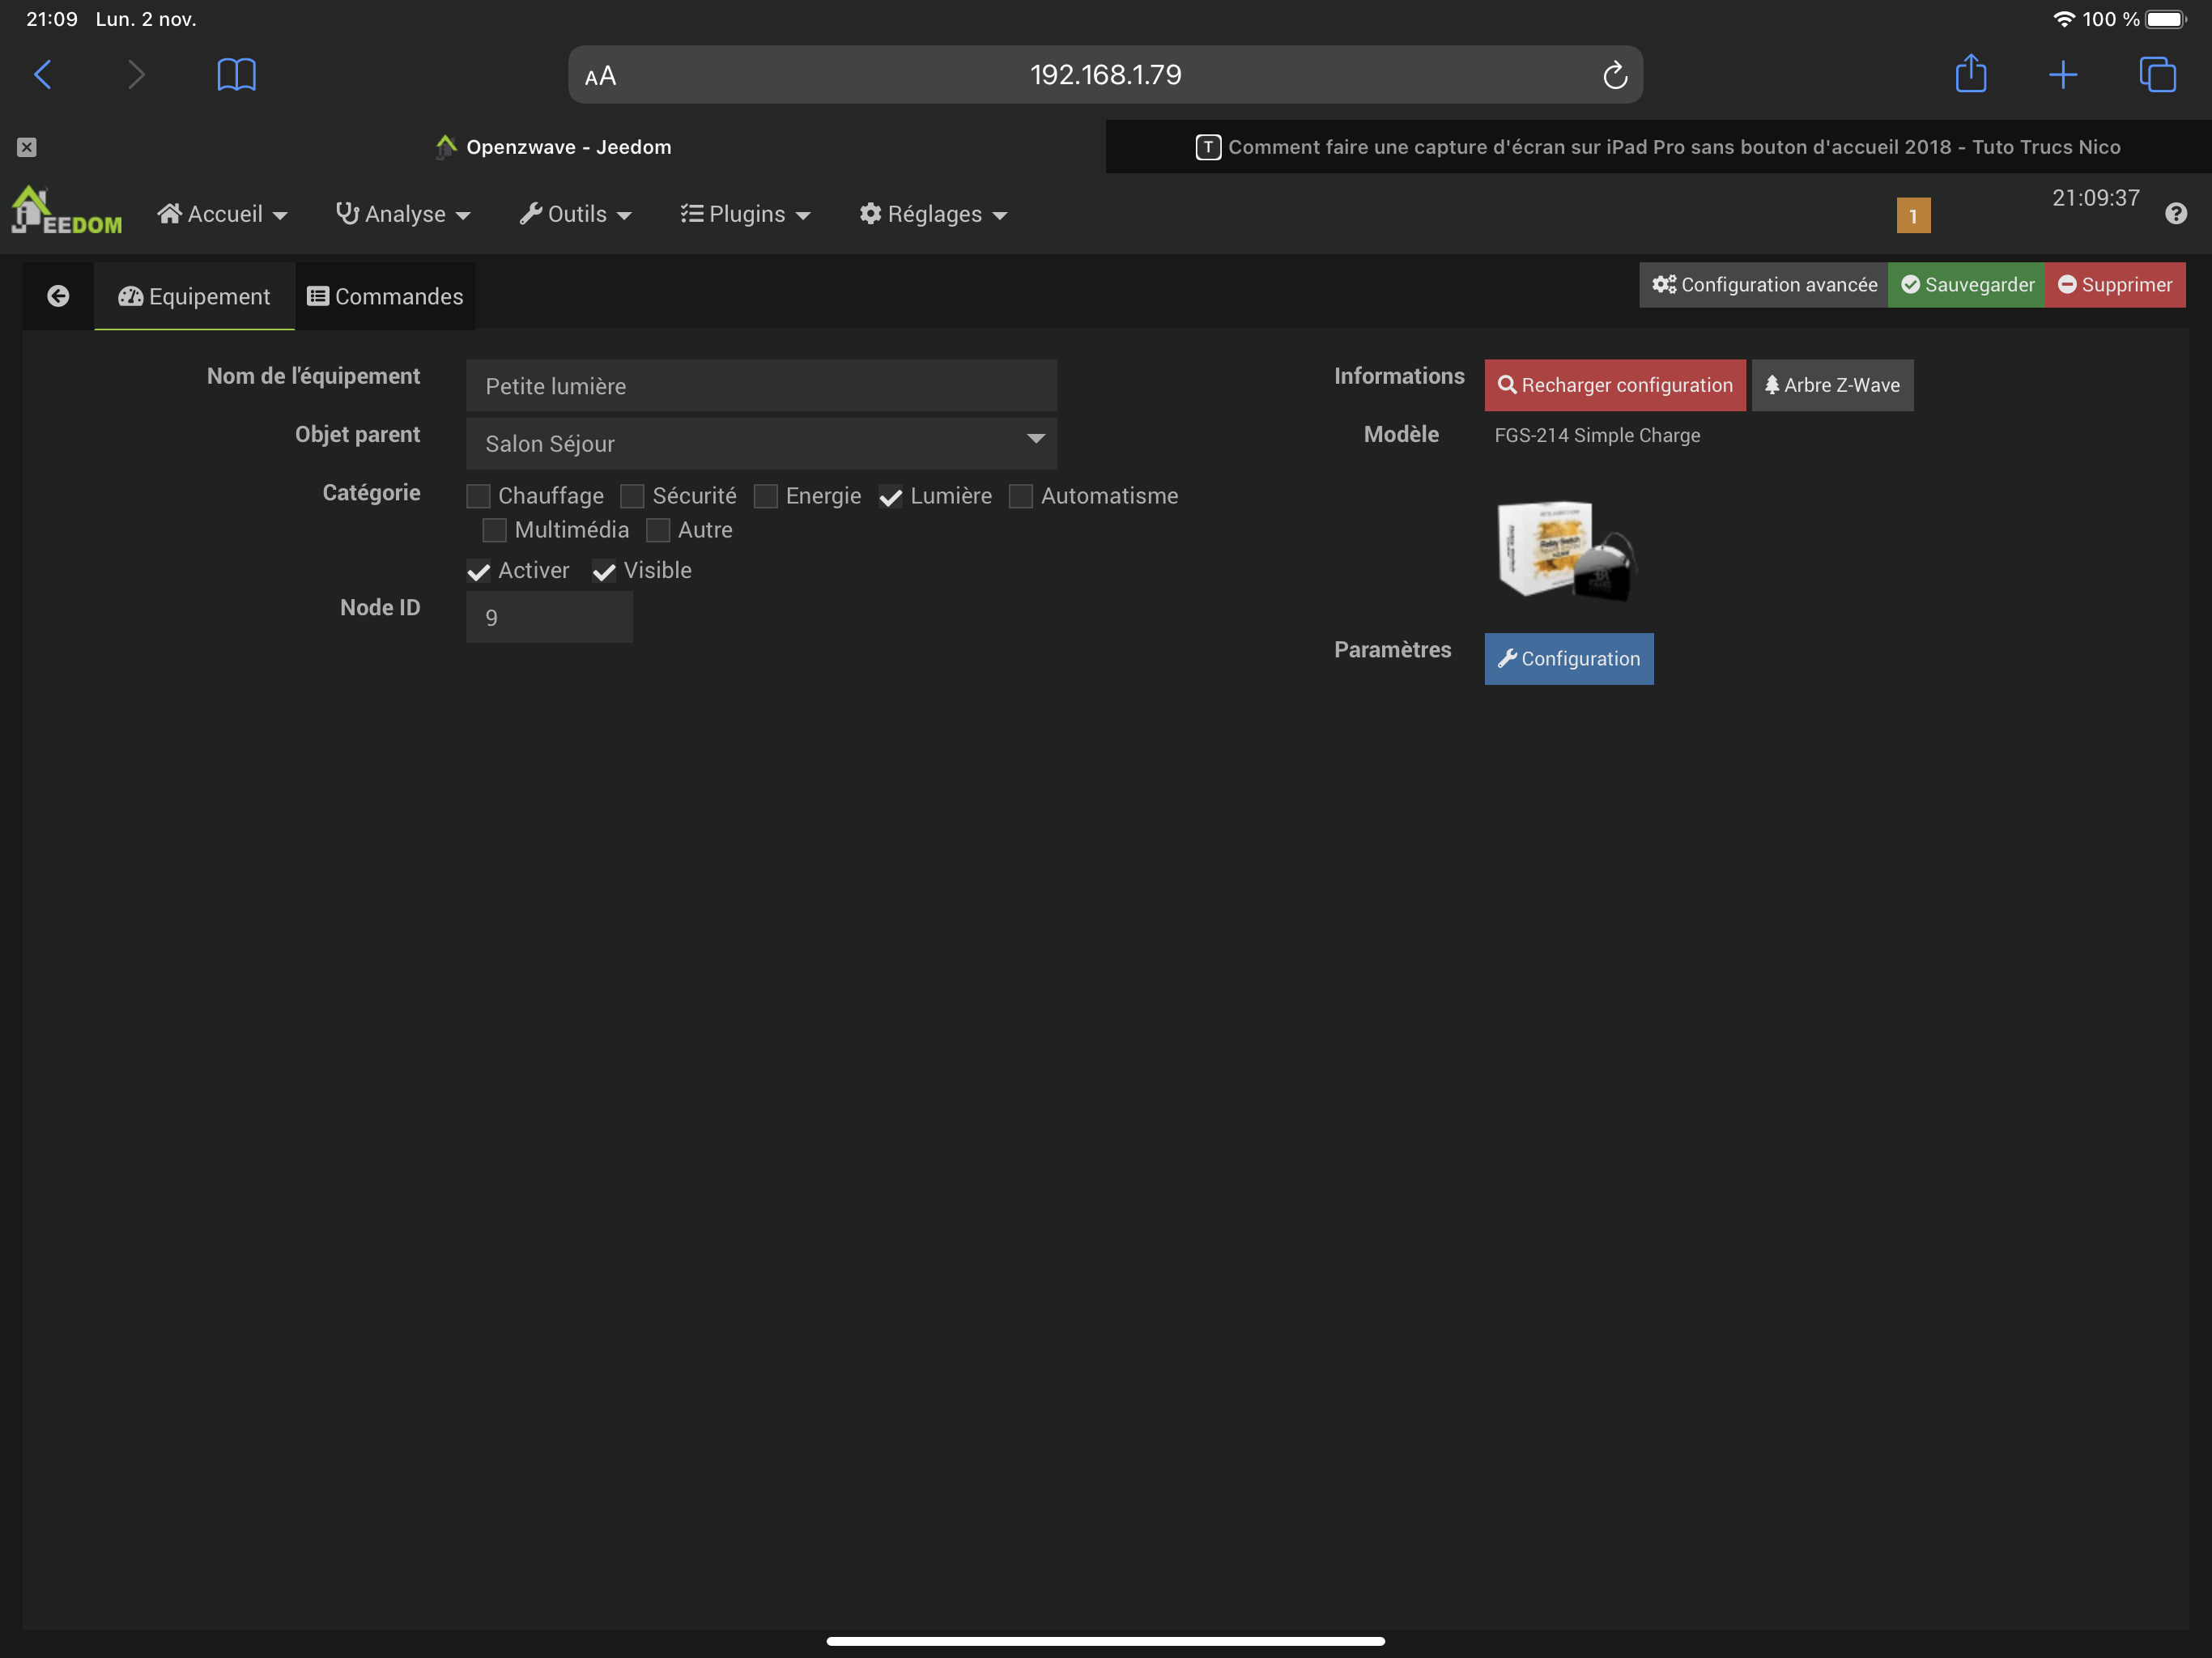This screenshot has height=1658, width=2212.
Task: Click the Sauvegarder button
Action: 1966,285
